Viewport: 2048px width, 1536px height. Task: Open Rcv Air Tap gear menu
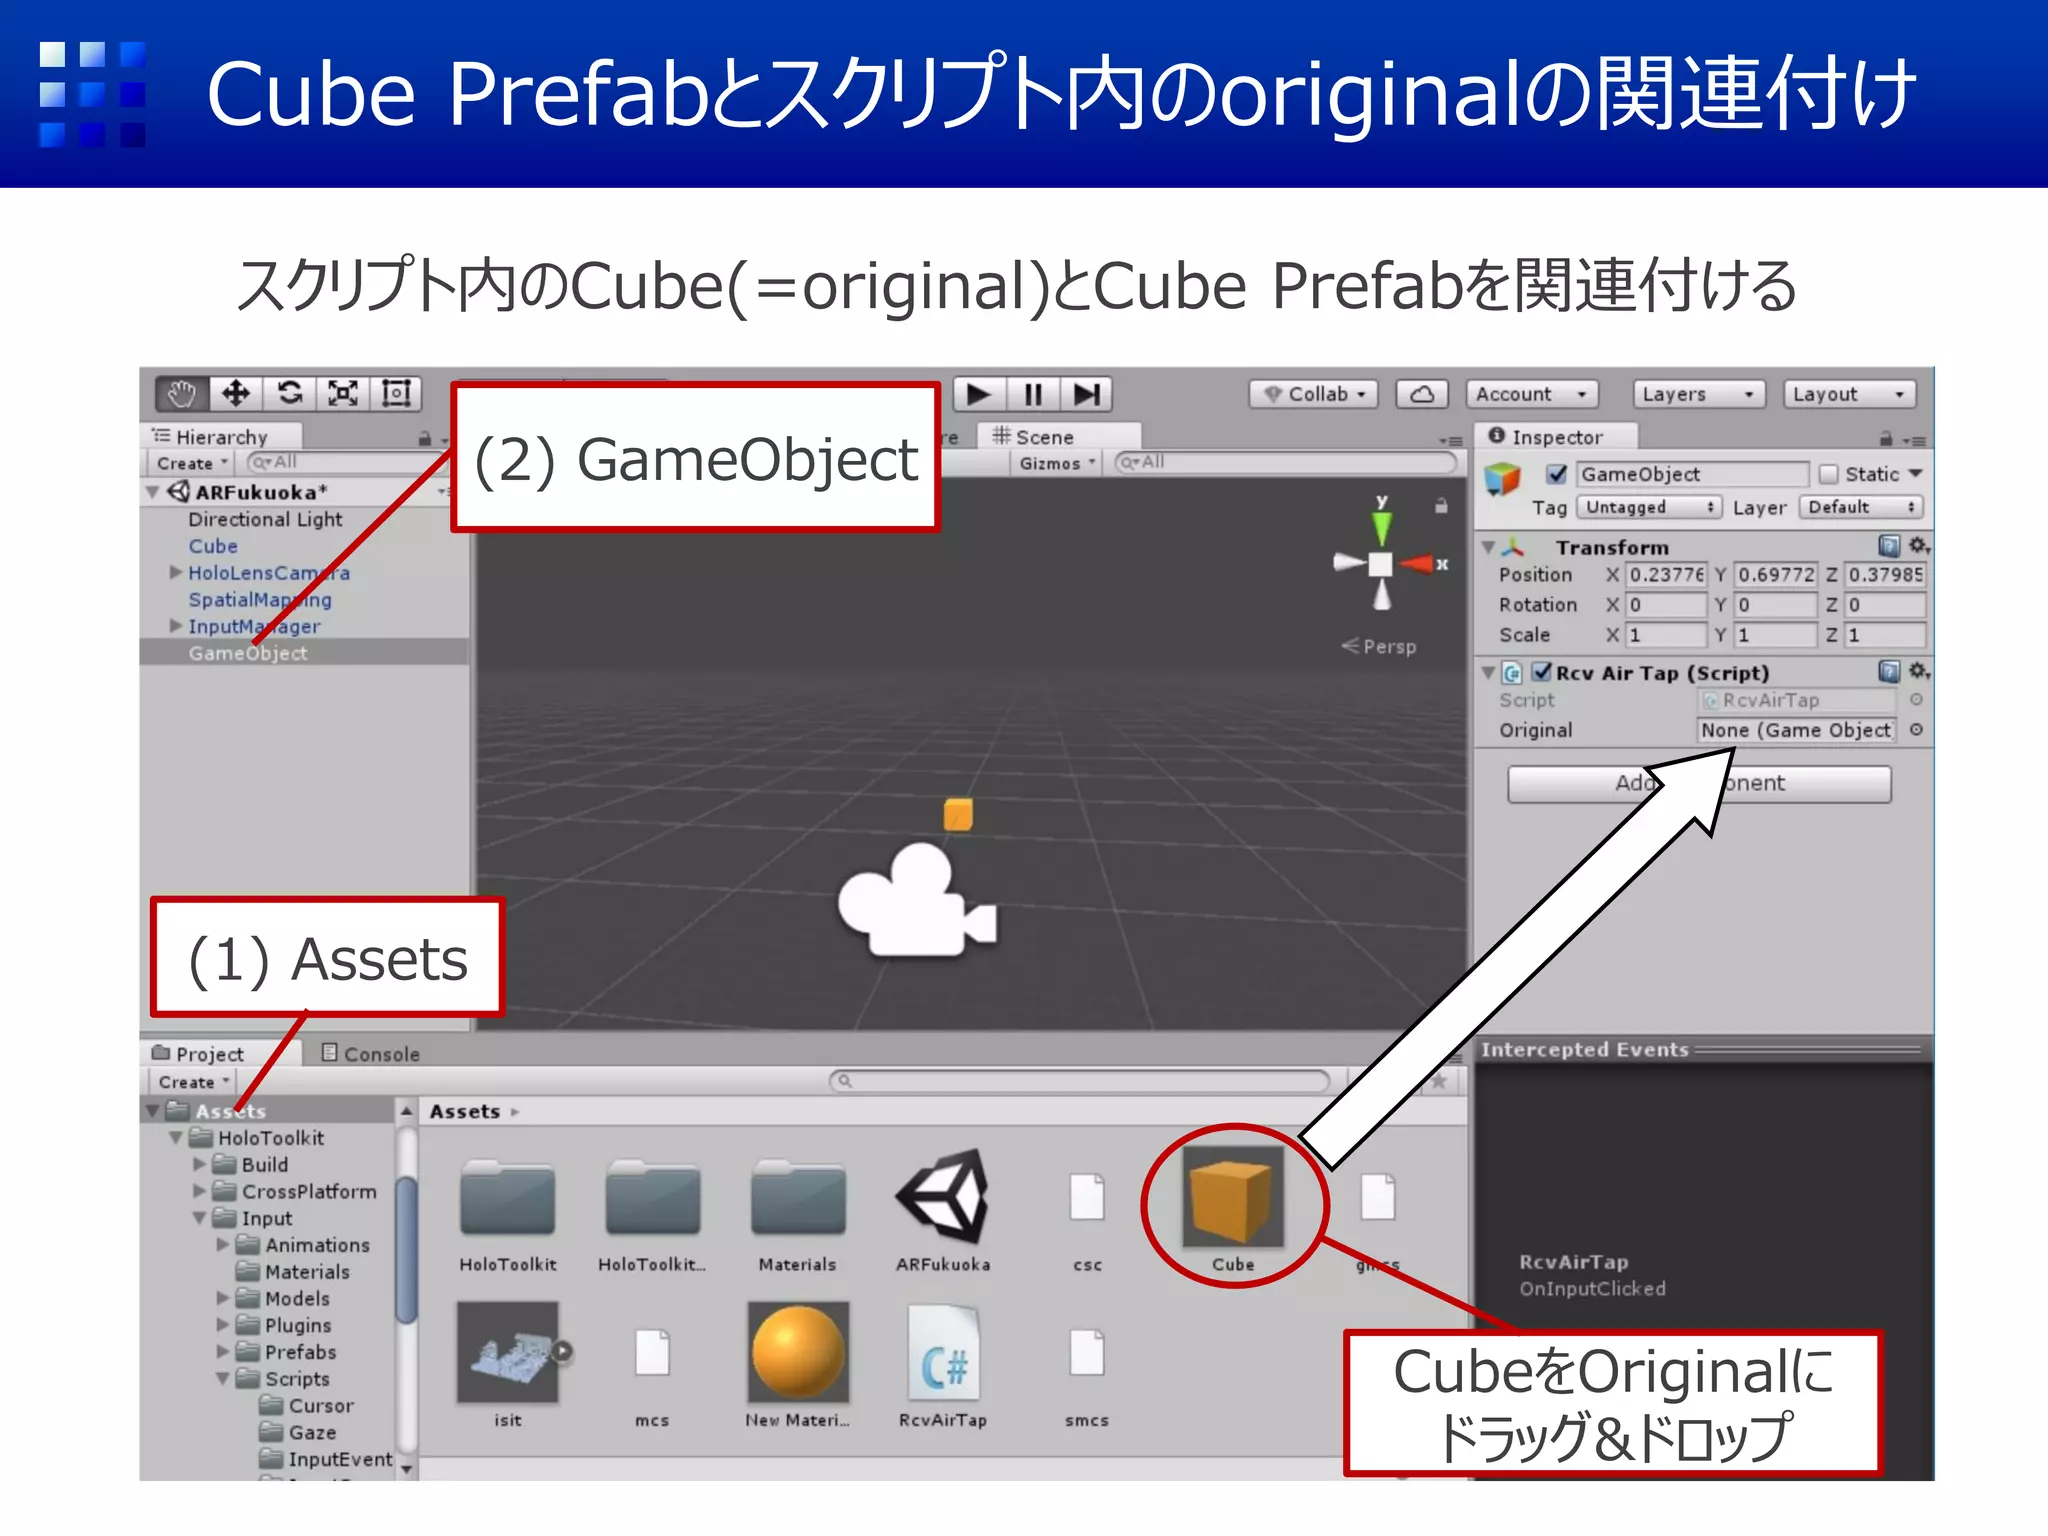[x=1919, y=671]
